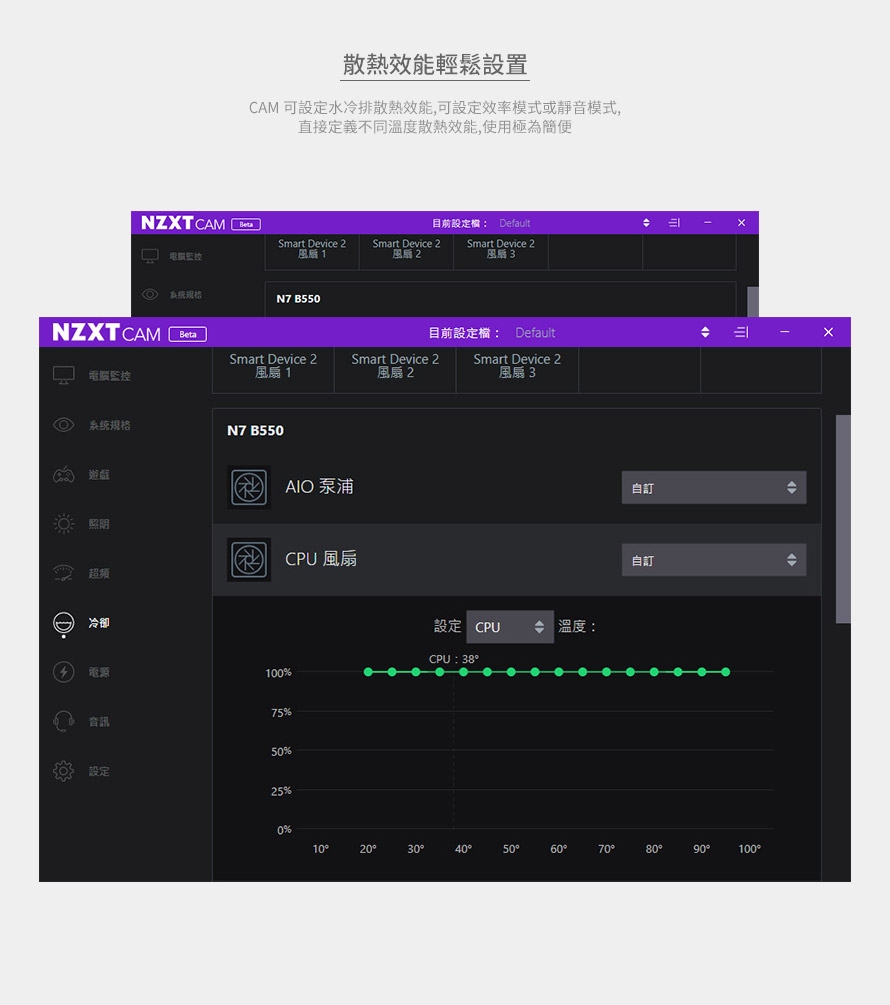Click the profile list icon in front window title bar
Image resolution: width=890 pixels, height=1005 pixels.
(x=741, y=332)
